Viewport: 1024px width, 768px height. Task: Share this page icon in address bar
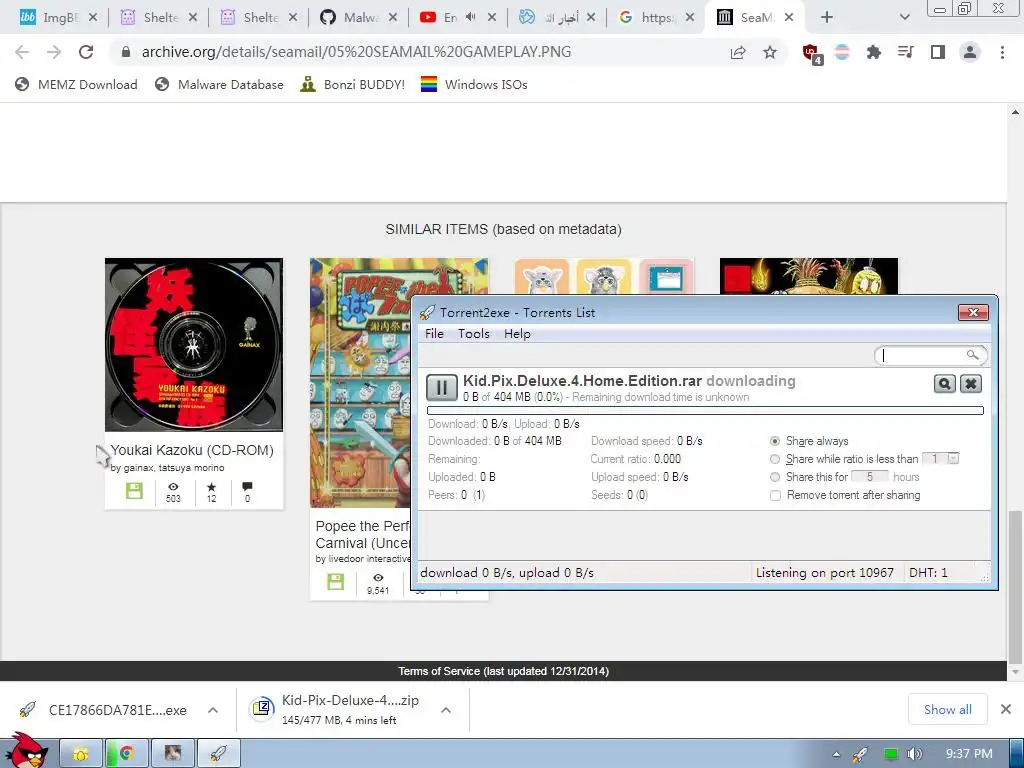[738, 52]
